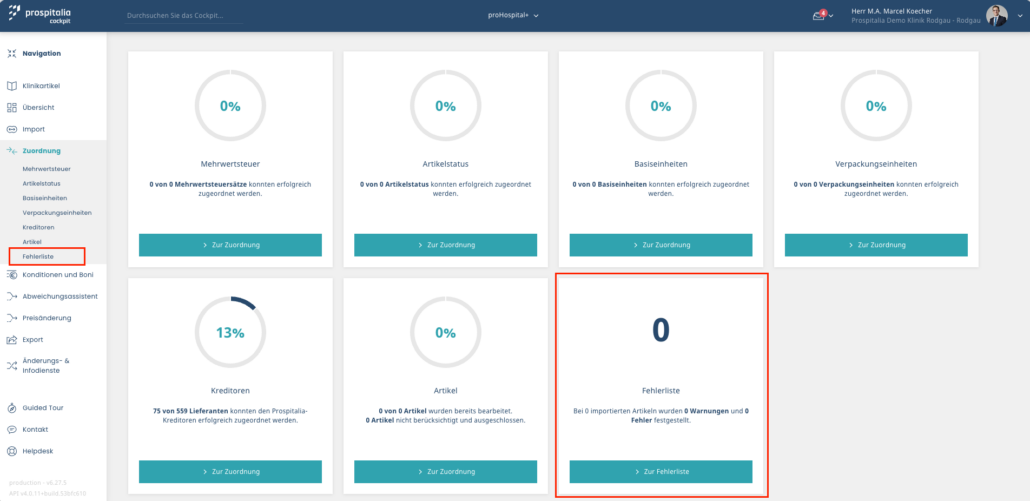Click Zur Zuordnung on Mehrwertsteuer card
The height and width of the screenshot is (501, 1030).
231,245
